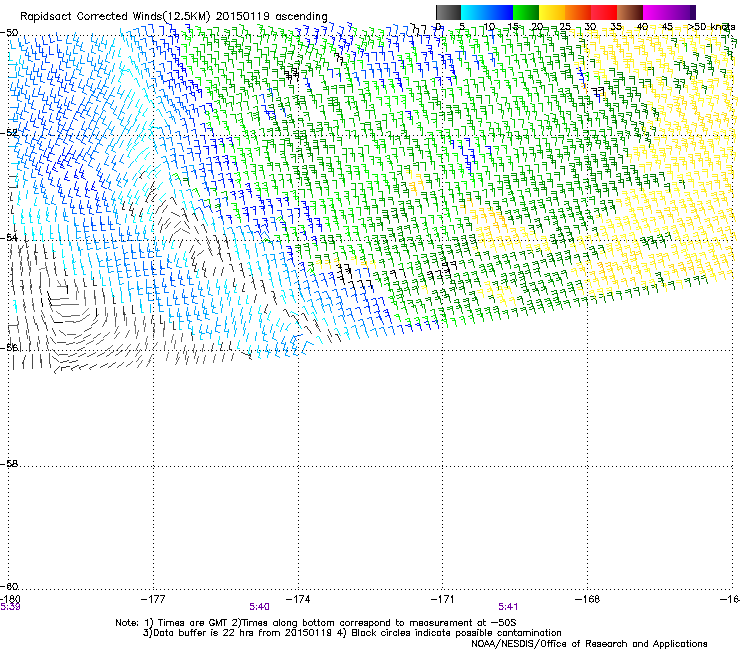Image resolution: width=740 pixels, height=650 pixels.
Task: Click the purple 45-50 knots legend swatch
Action: [682, 12]
